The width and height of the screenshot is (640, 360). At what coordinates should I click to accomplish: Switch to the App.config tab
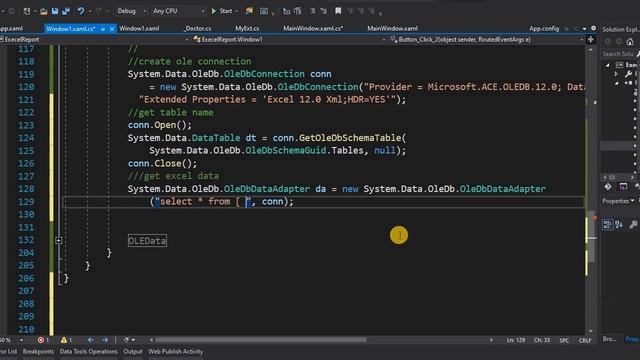point(544,29)
